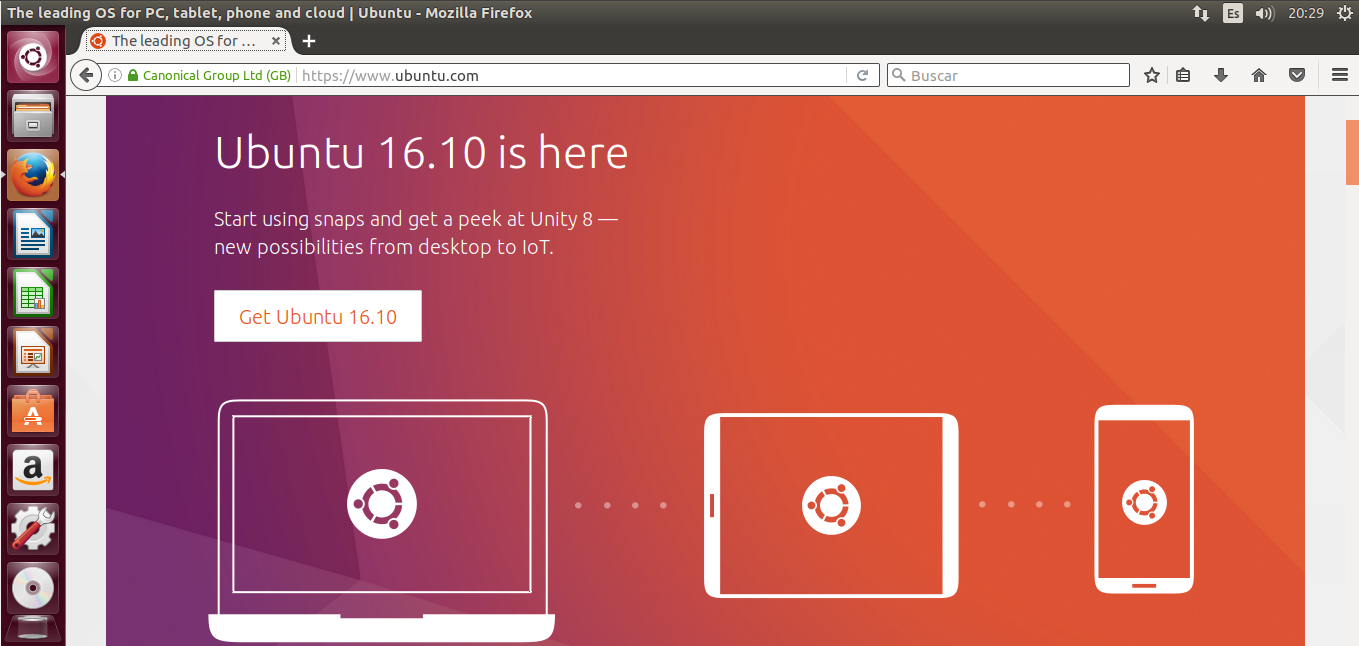Click the Get Ubuntu 16.10 button
This screenshot has height=646, width=1359.
point(317,315)
